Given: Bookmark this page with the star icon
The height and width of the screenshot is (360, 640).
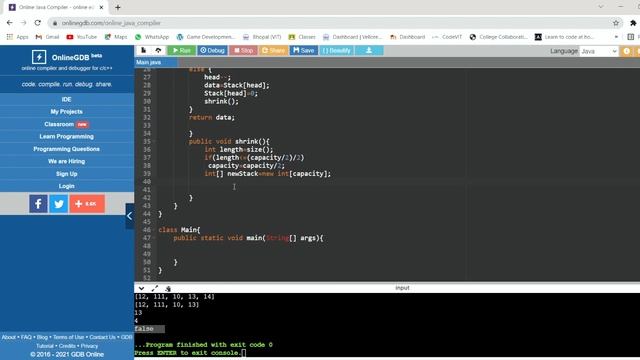Looking at the screenshot, I should click(x=616, y=23).
